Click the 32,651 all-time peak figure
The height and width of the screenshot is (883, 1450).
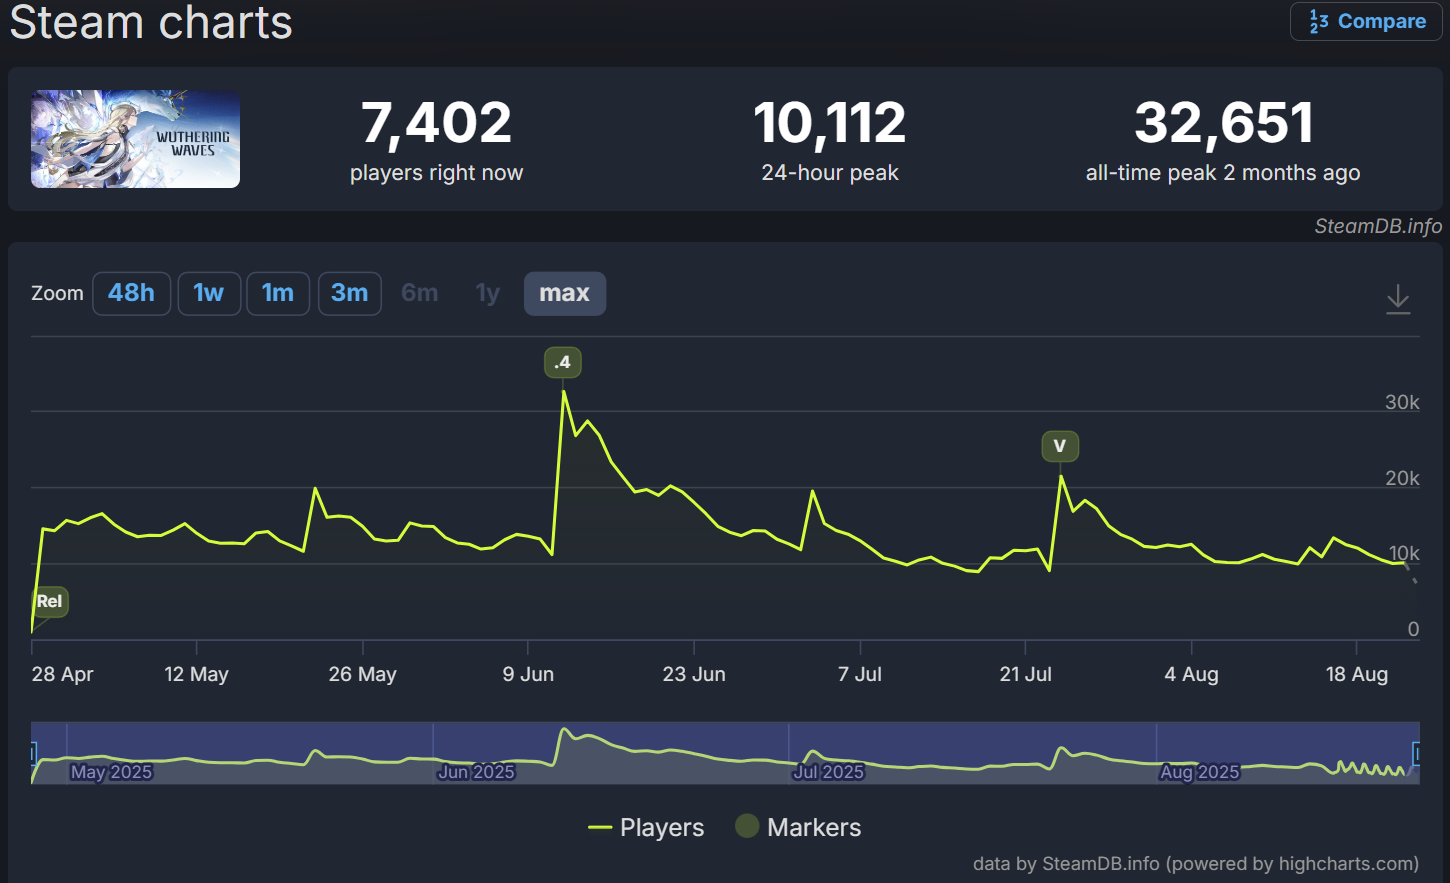(1224, 122)
